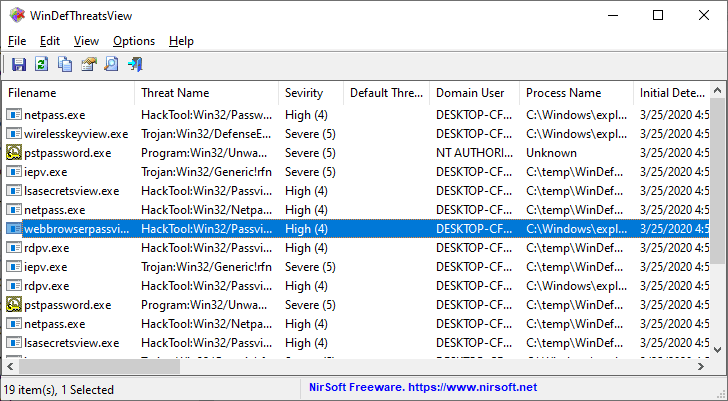This screenshot has height=401, width=728.
Task: Click the vertical scrollbar down arrow
Action: tap(718, 348)
